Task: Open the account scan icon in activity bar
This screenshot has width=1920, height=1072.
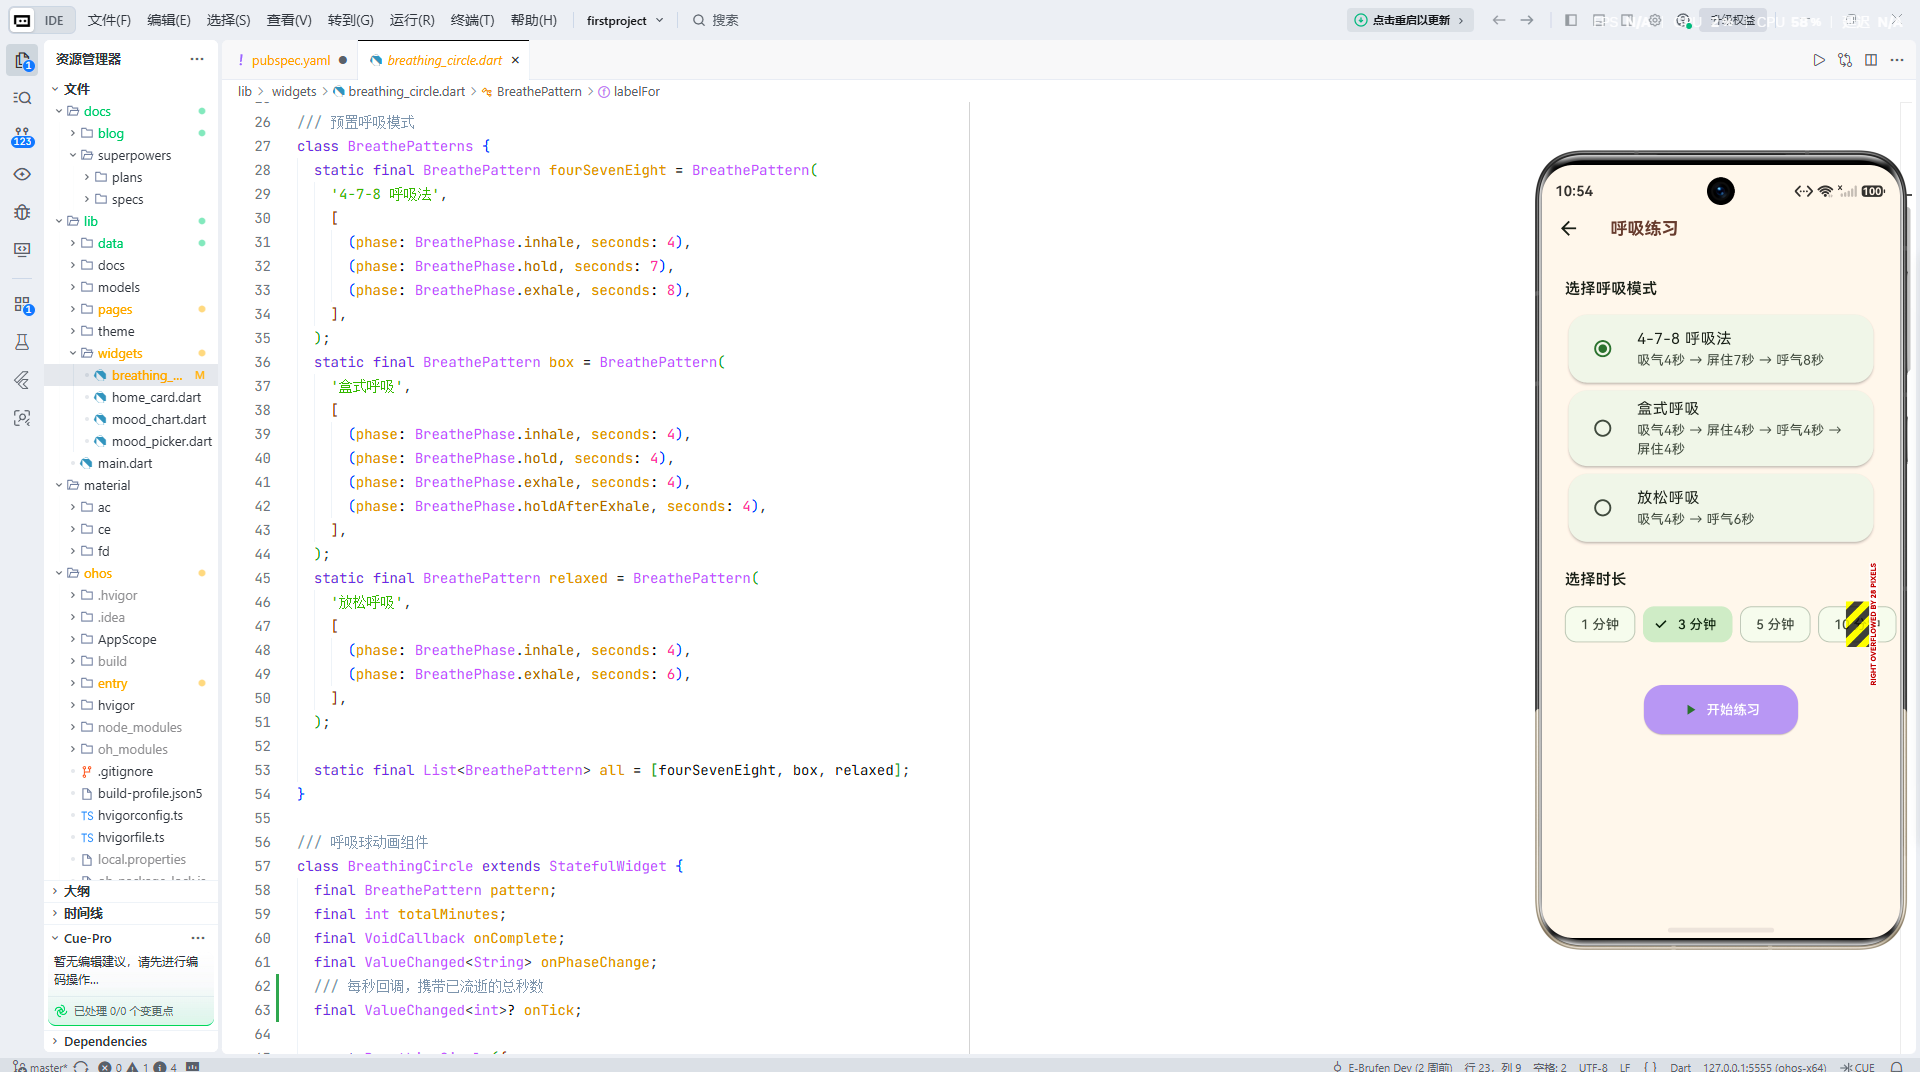Action: (x=22, y=418)
